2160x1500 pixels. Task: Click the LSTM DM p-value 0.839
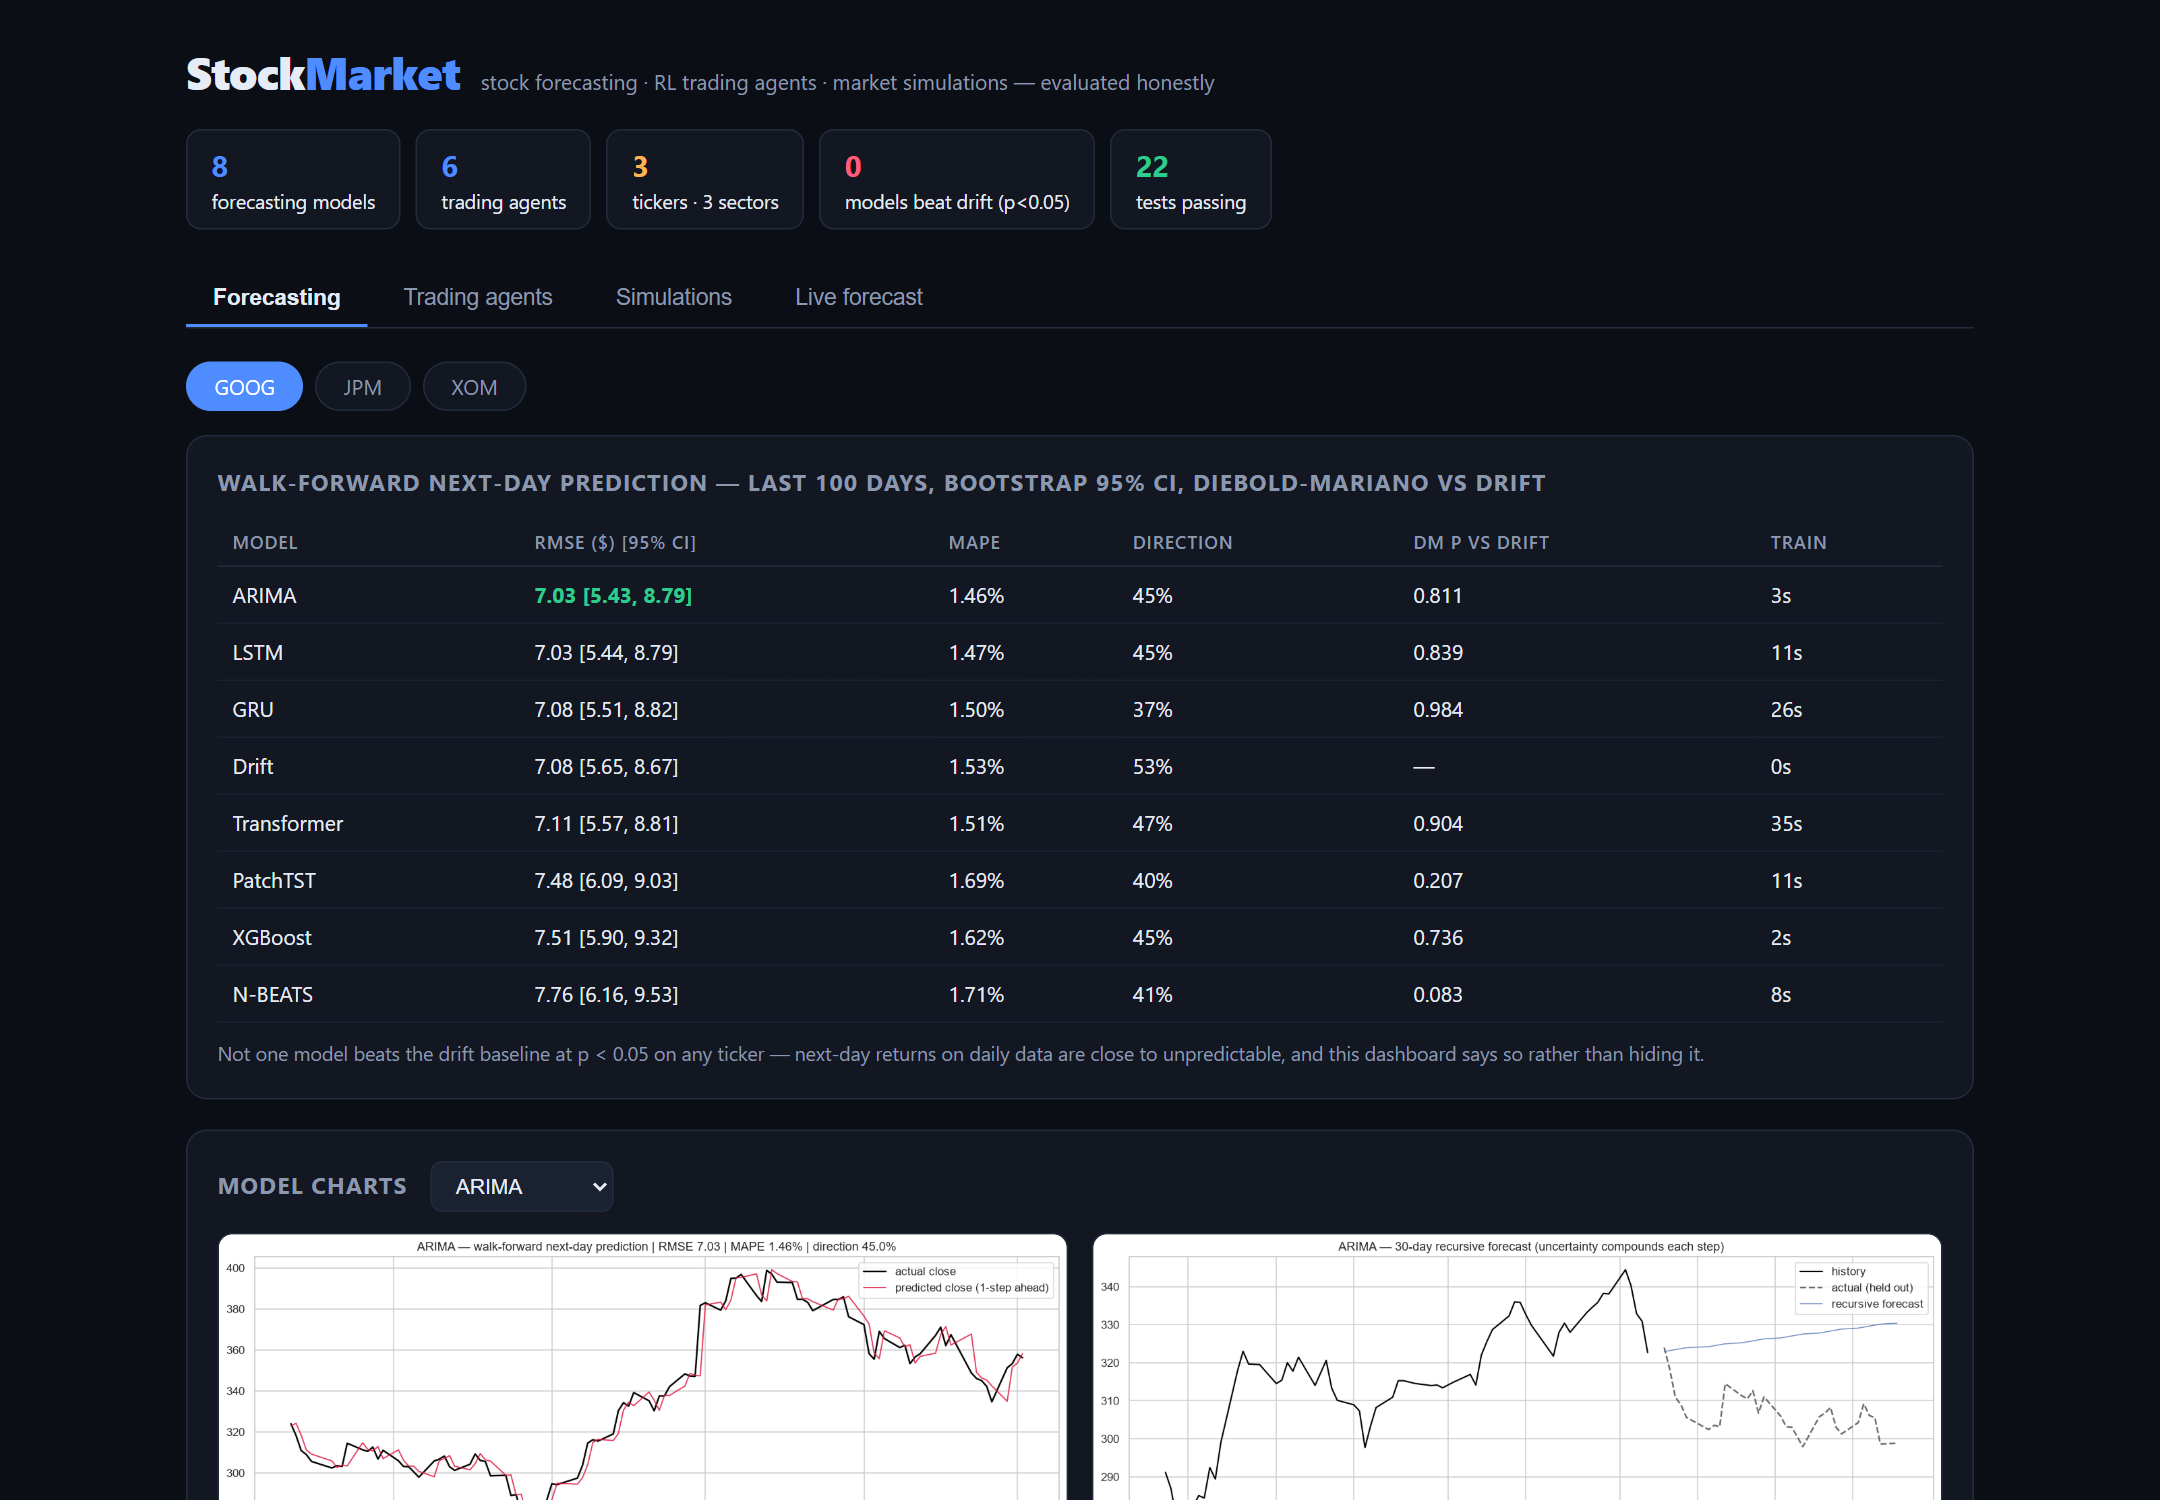pyautogui.click(x=1437, y=653)
